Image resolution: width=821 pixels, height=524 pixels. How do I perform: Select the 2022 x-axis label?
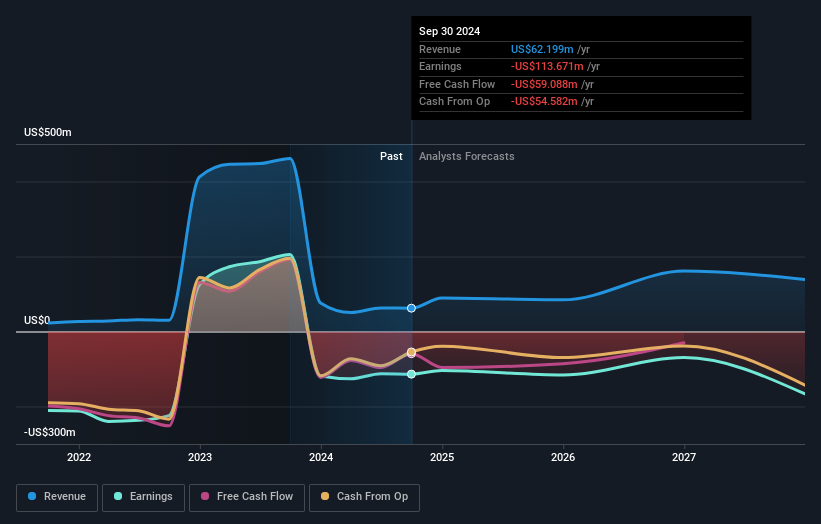click(79, 458)
